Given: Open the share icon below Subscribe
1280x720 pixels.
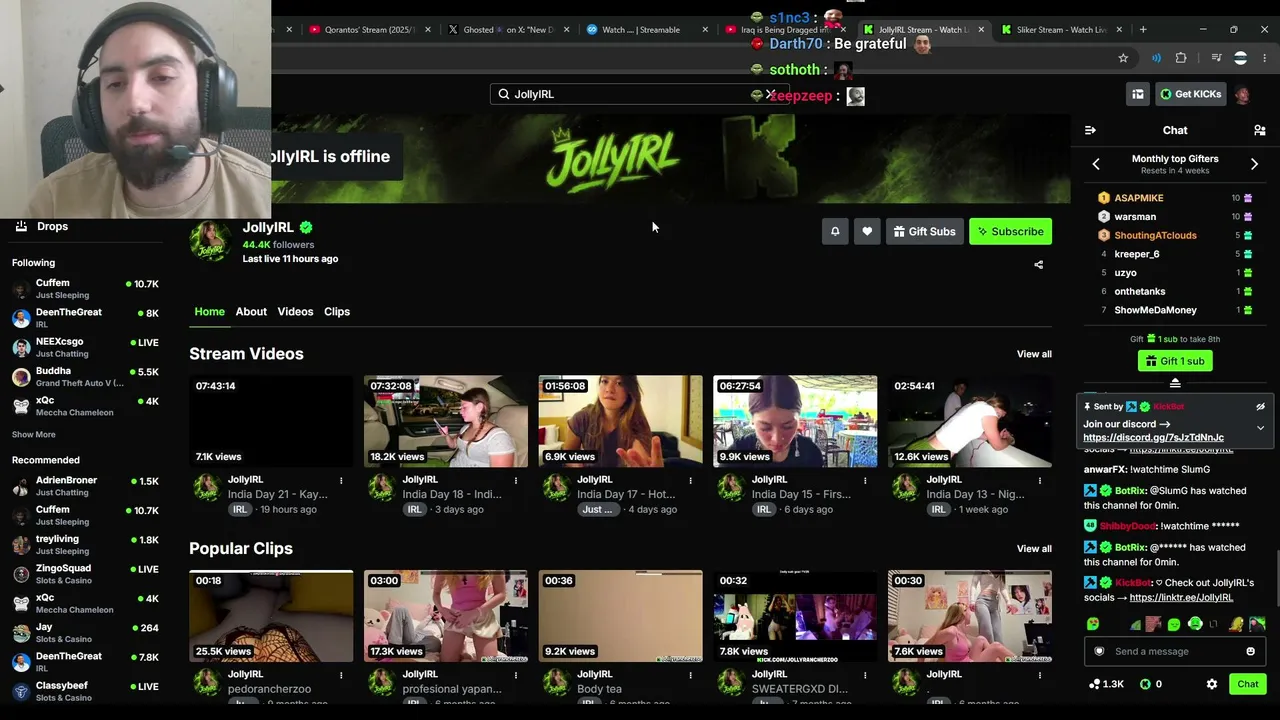Looking at the screenshot, I should (1038, 265).
